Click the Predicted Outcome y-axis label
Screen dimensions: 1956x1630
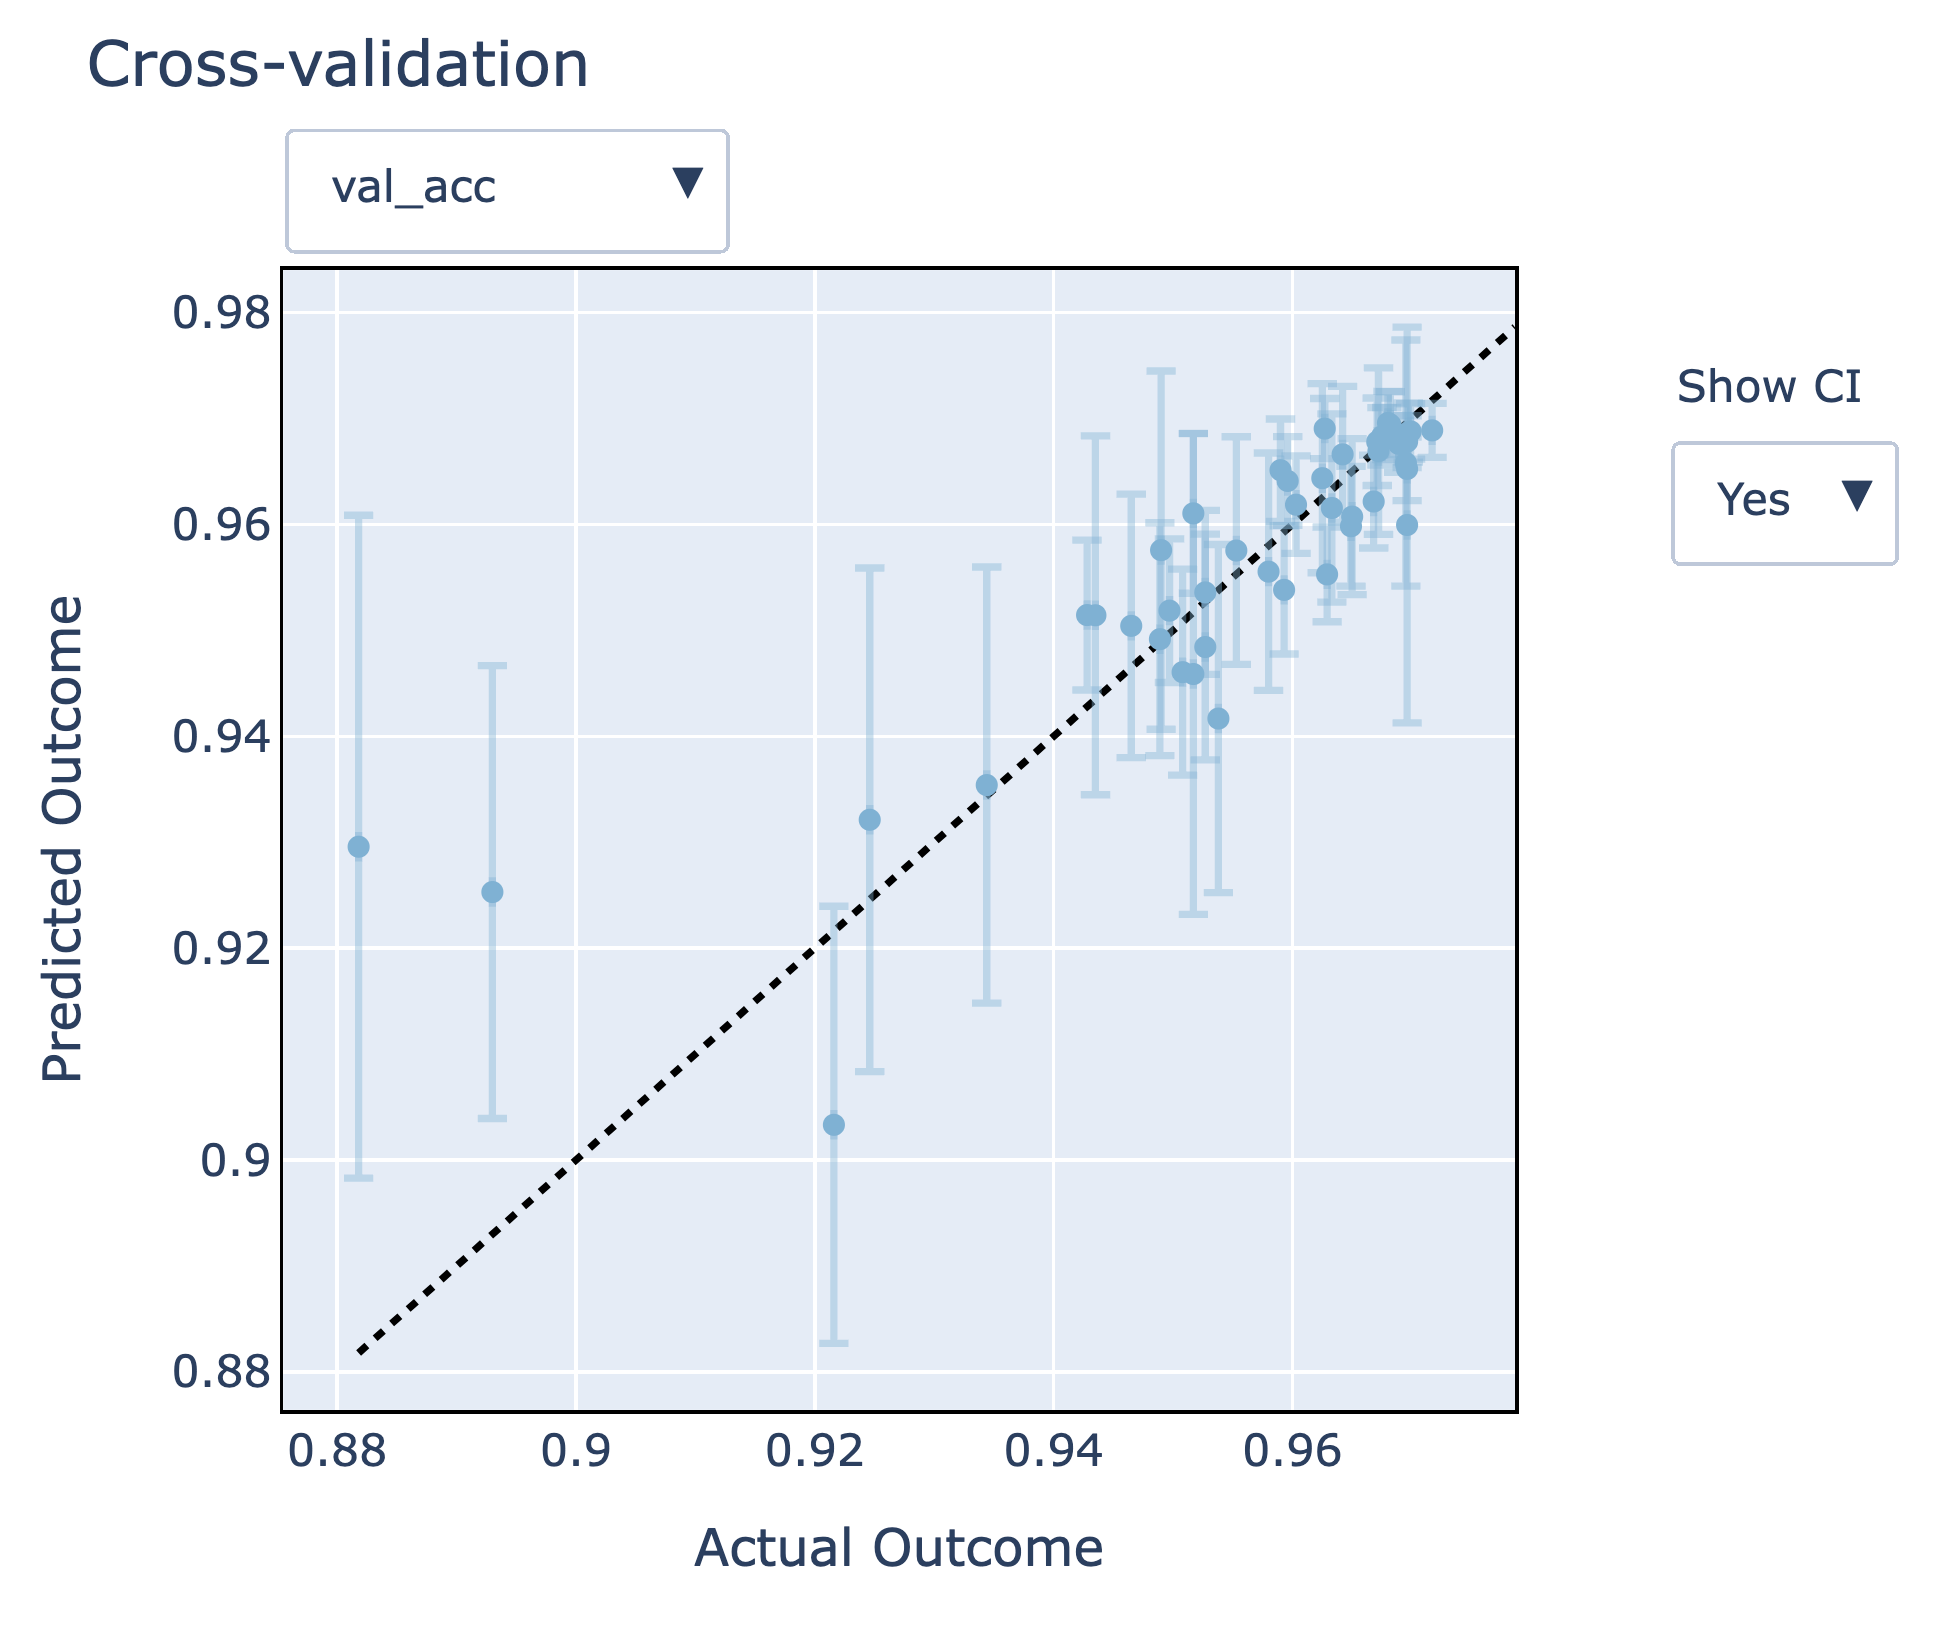pos(62,838)
